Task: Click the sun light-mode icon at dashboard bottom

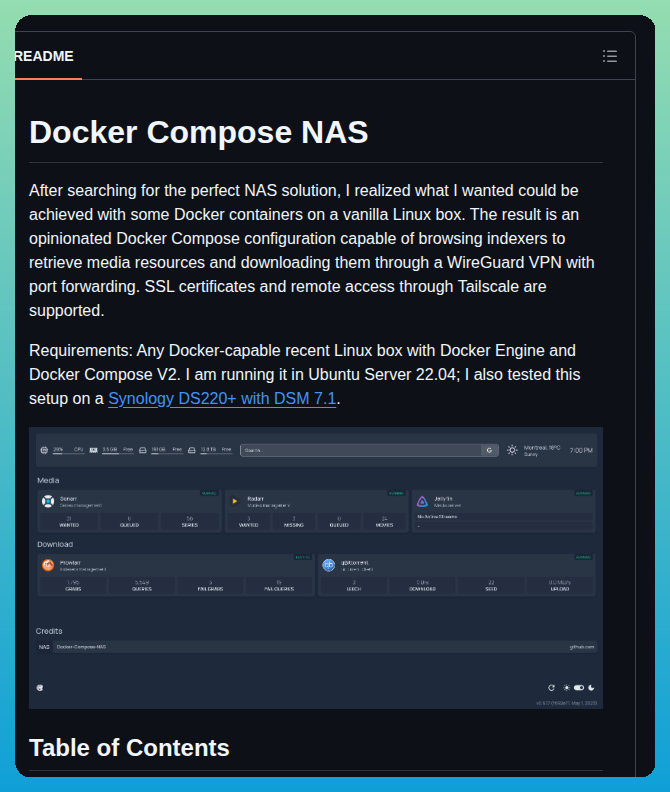Action: [x=566, y=687]
